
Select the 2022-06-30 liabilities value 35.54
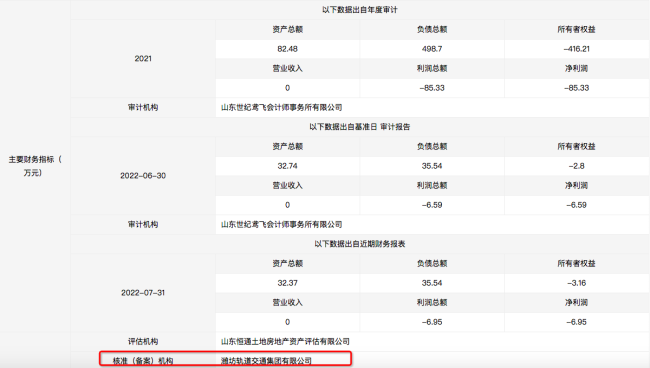coord(432,166)
